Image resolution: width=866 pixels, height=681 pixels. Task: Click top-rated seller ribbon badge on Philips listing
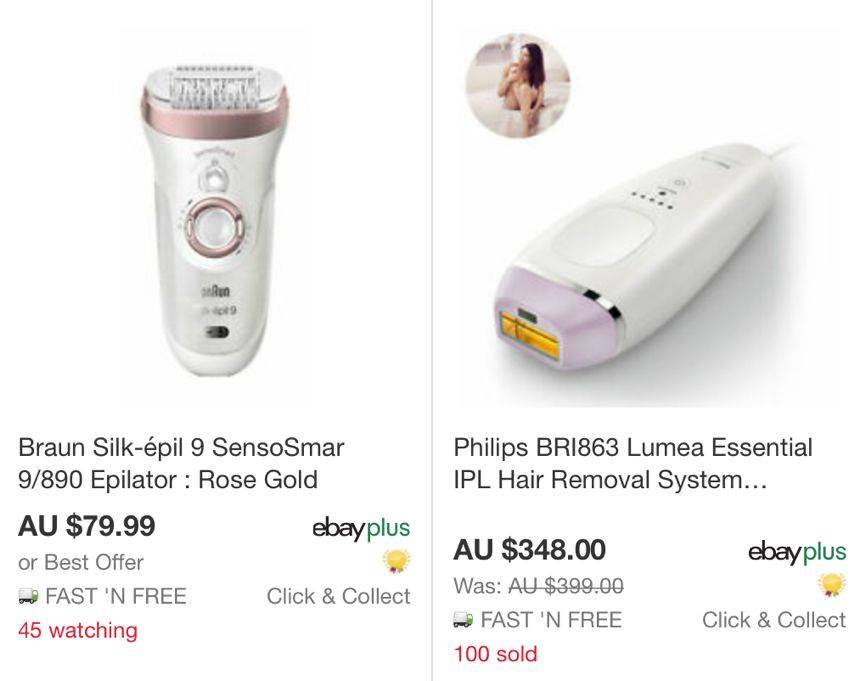(833, 585)
